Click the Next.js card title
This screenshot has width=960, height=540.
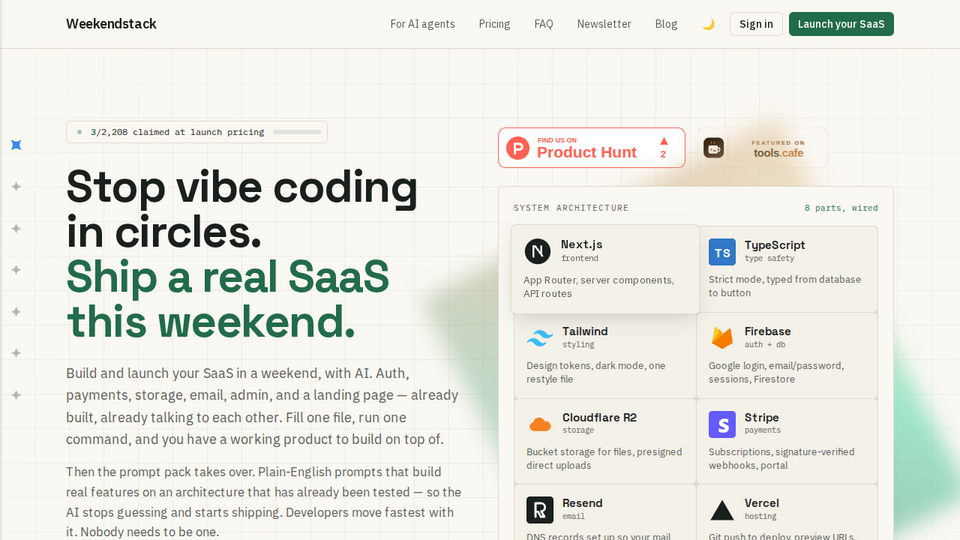click(x=582, y=244)
